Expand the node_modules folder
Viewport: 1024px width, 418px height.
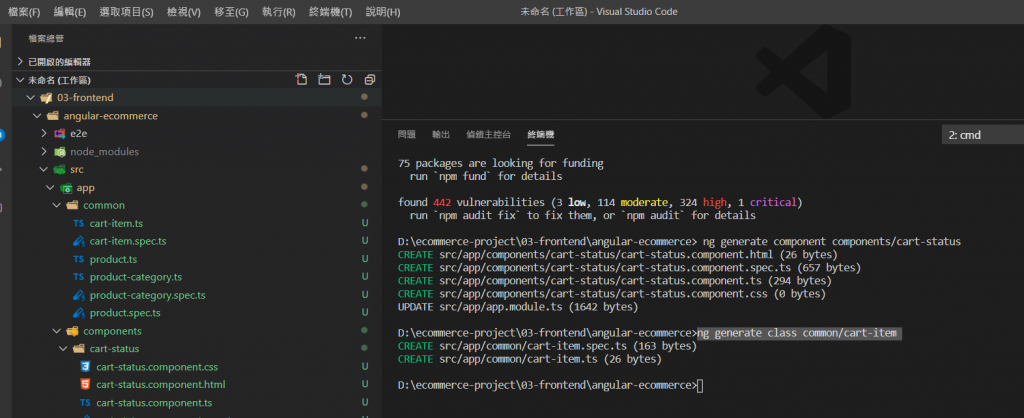coord(43,152)
